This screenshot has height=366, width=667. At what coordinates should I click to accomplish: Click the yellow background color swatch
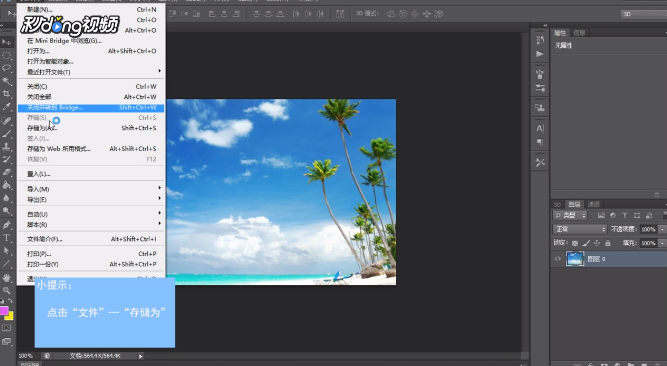10,316
